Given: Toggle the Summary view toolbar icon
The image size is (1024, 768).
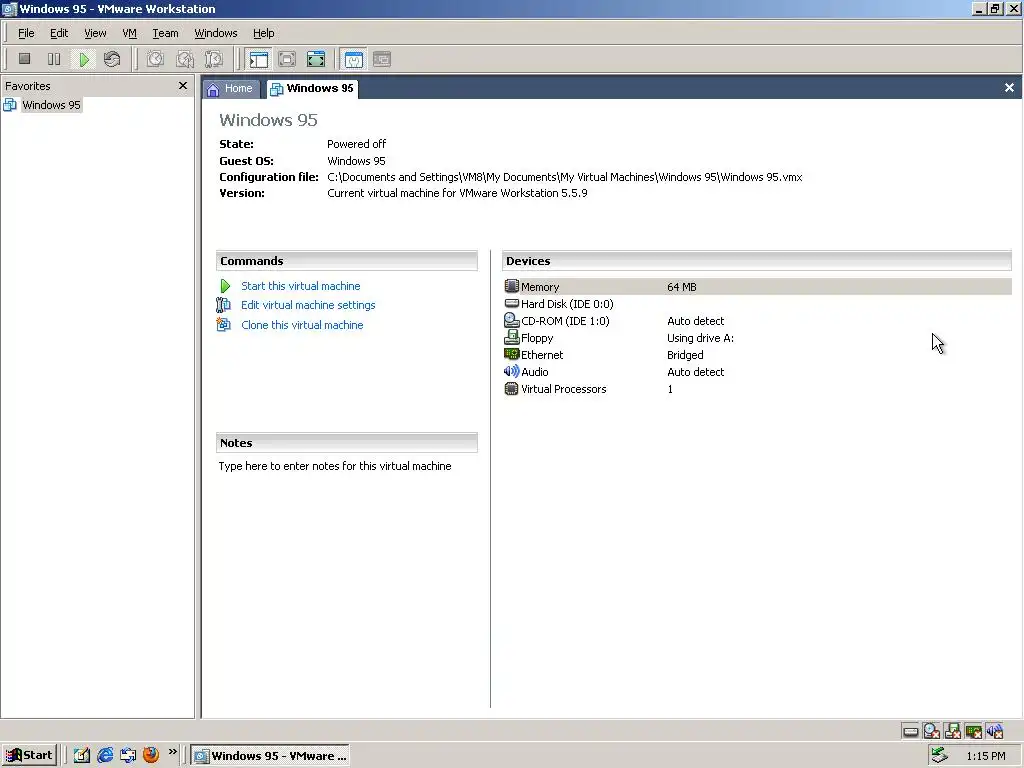Looking at the screenshot, I should click(x=353, y=59).
